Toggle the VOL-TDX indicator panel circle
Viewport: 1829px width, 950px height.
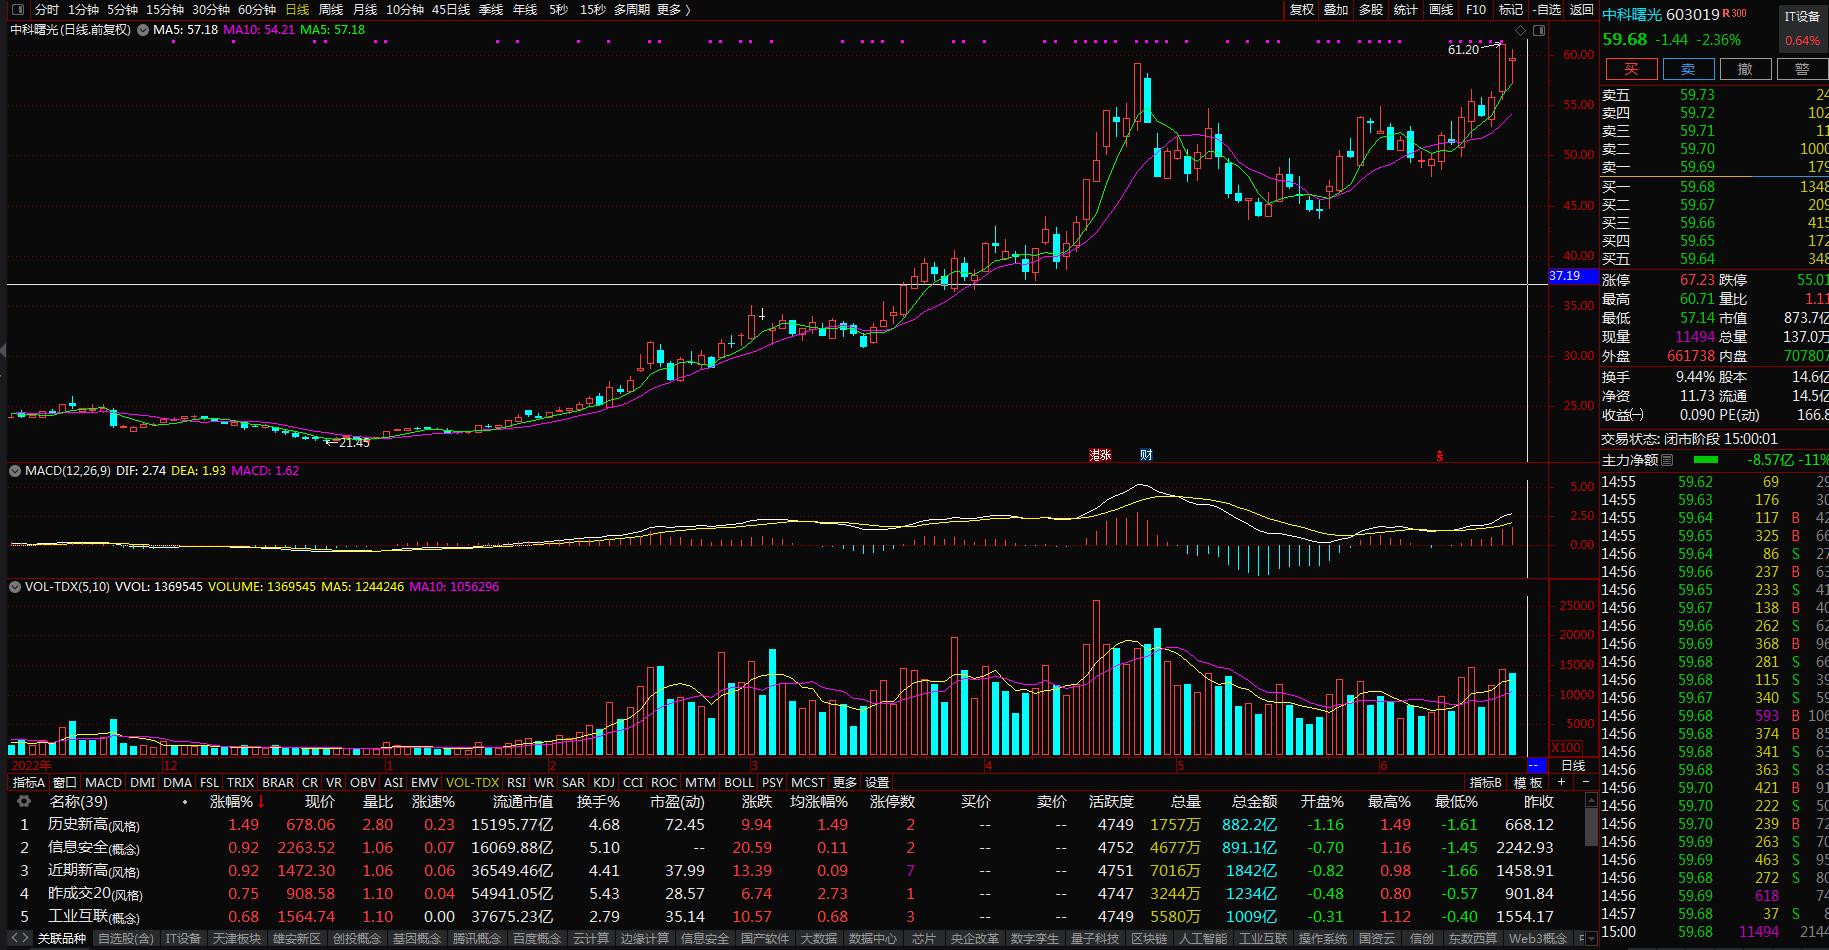click(15, 587)
